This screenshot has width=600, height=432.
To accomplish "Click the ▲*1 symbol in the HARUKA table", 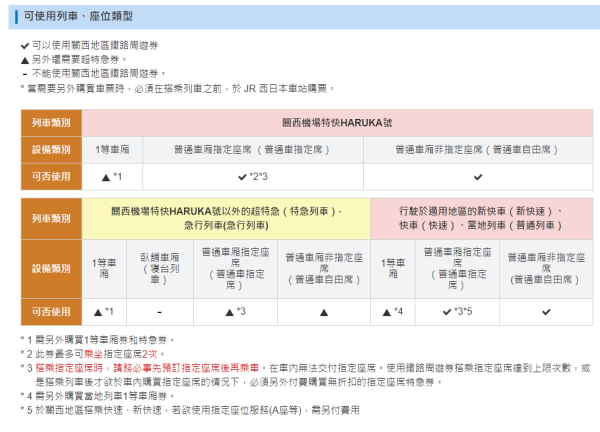I will click(112, 177).
